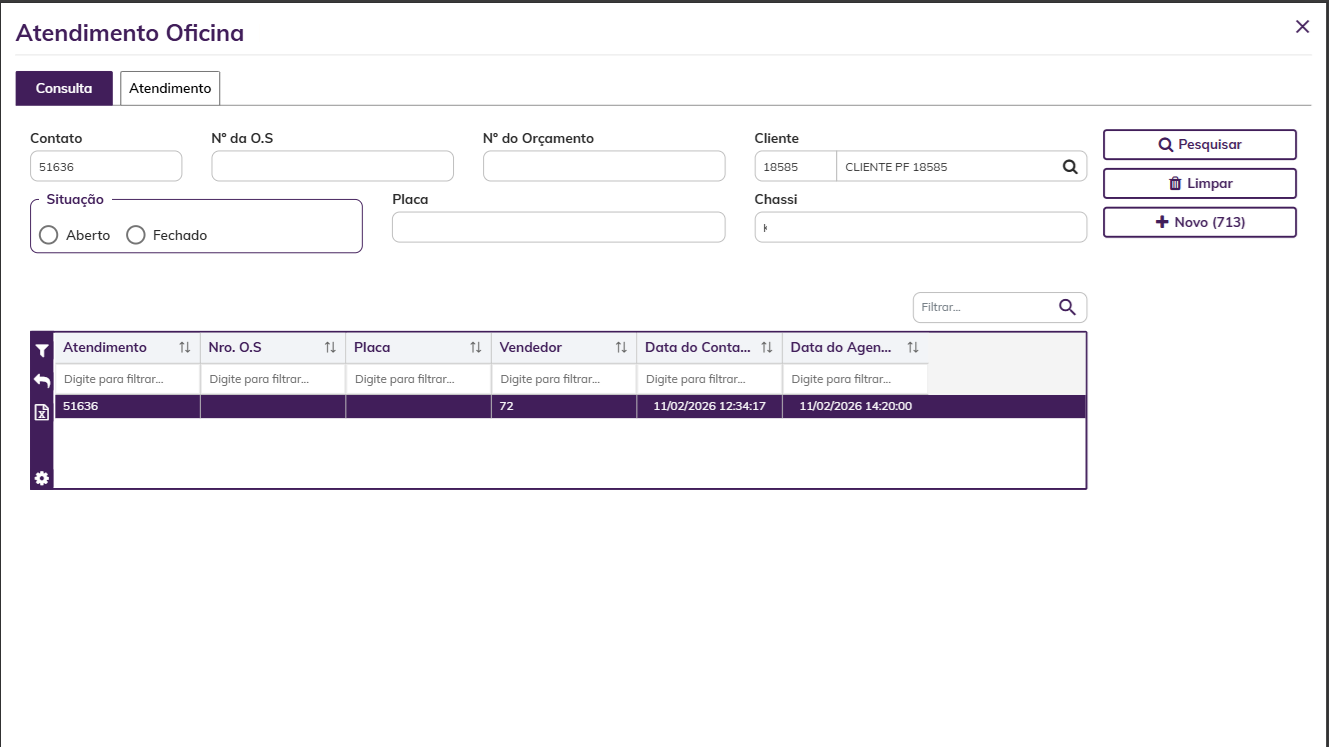Click the Atendimento column filter input
Image resolution: width=1329 pixels, height=747 pixels.
coord(127,379)
